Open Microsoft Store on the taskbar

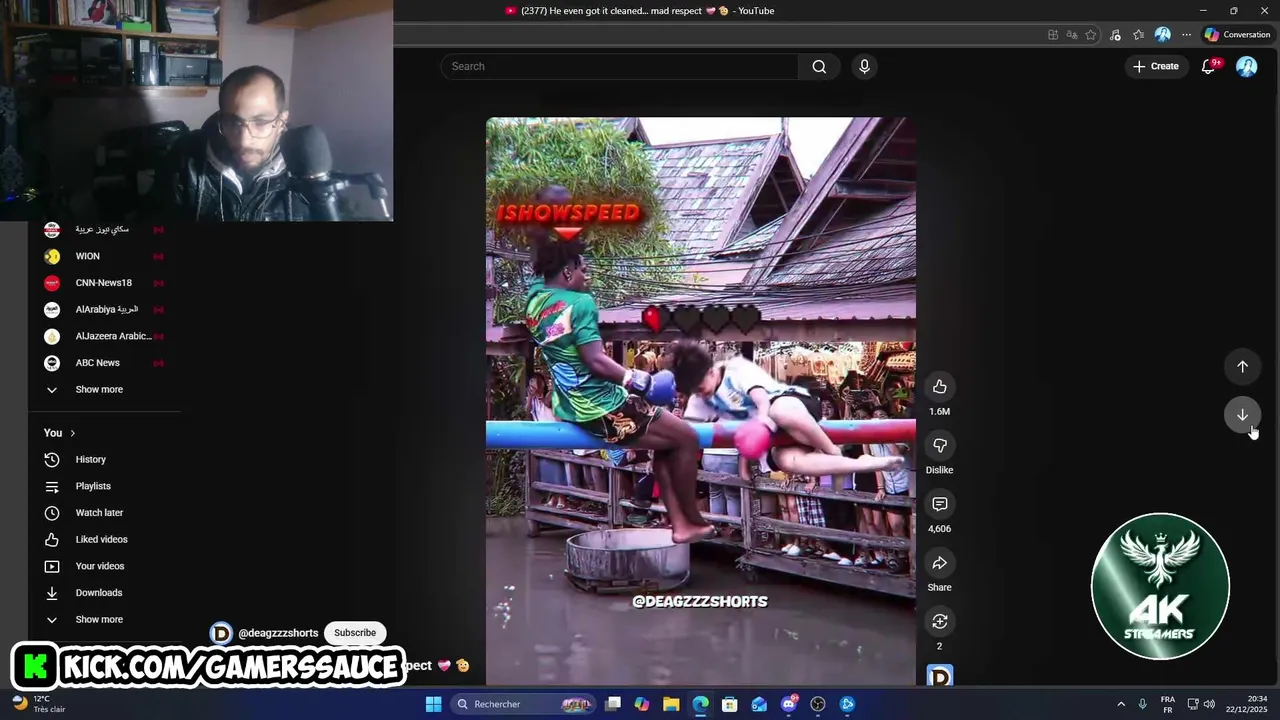click(x=730, y=704)
